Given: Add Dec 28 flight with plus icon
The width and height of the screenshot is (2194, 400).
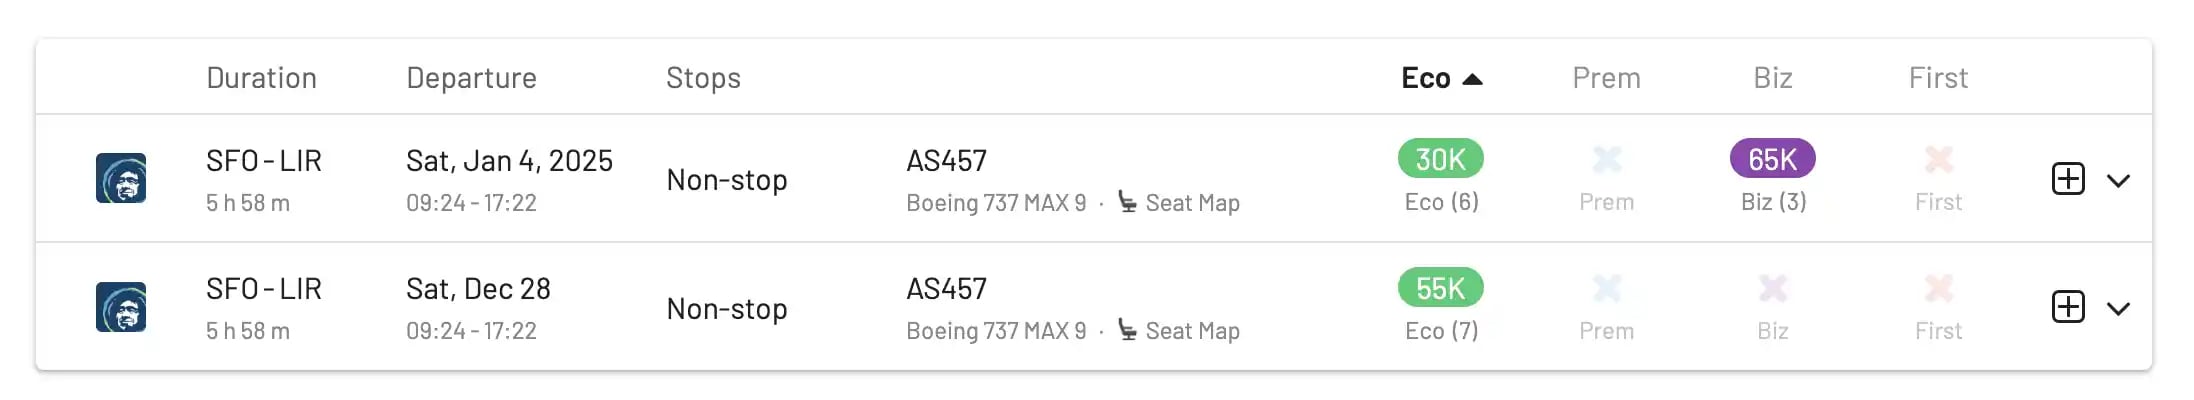Looking at the screenshot, I should point(2068,307).
